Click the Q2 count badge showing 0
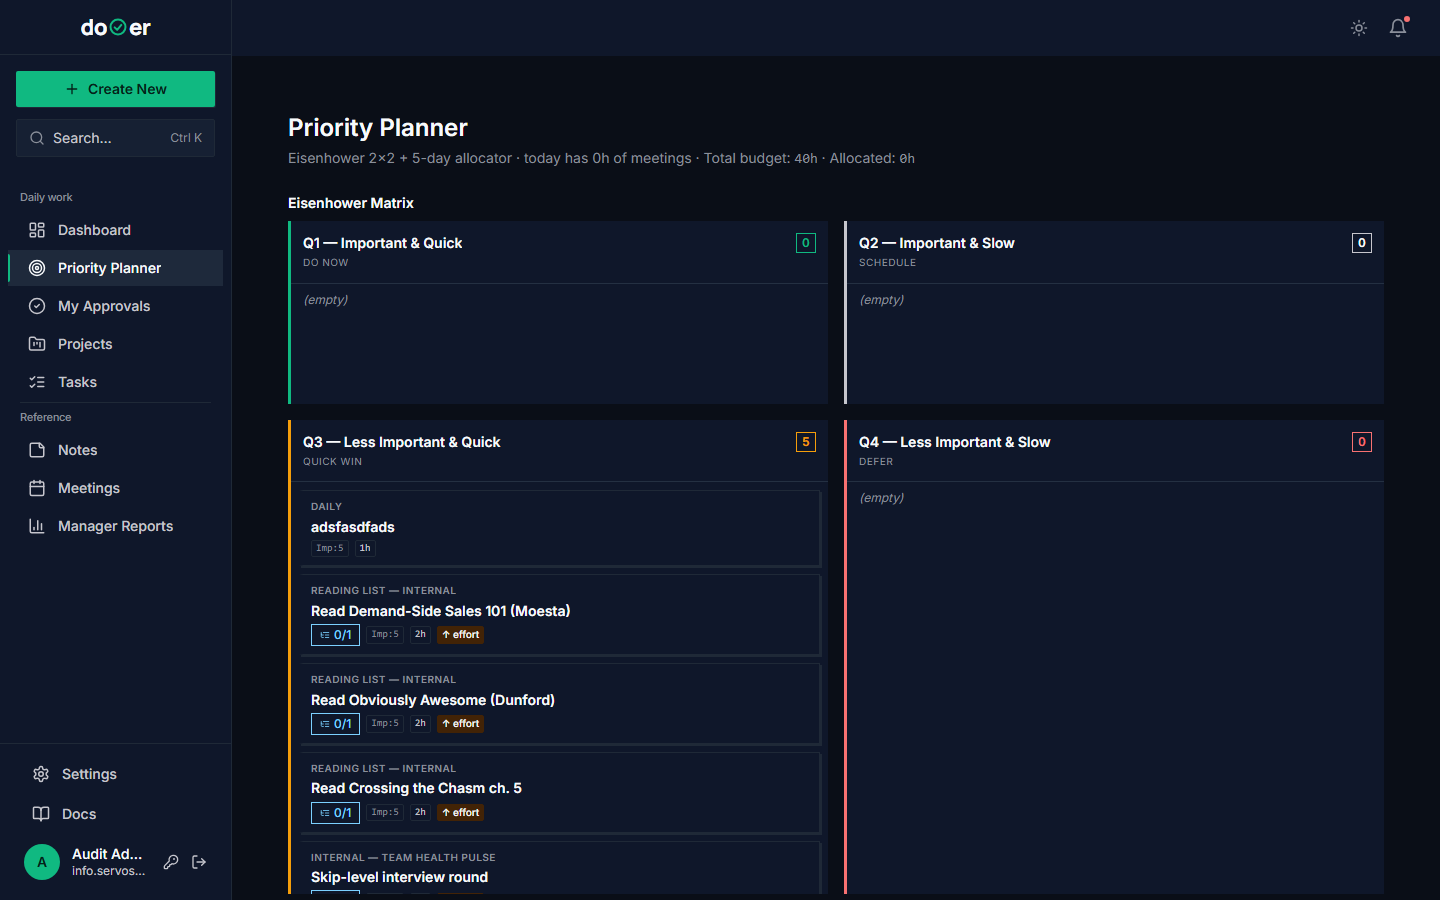 (x=1362, y=243)
